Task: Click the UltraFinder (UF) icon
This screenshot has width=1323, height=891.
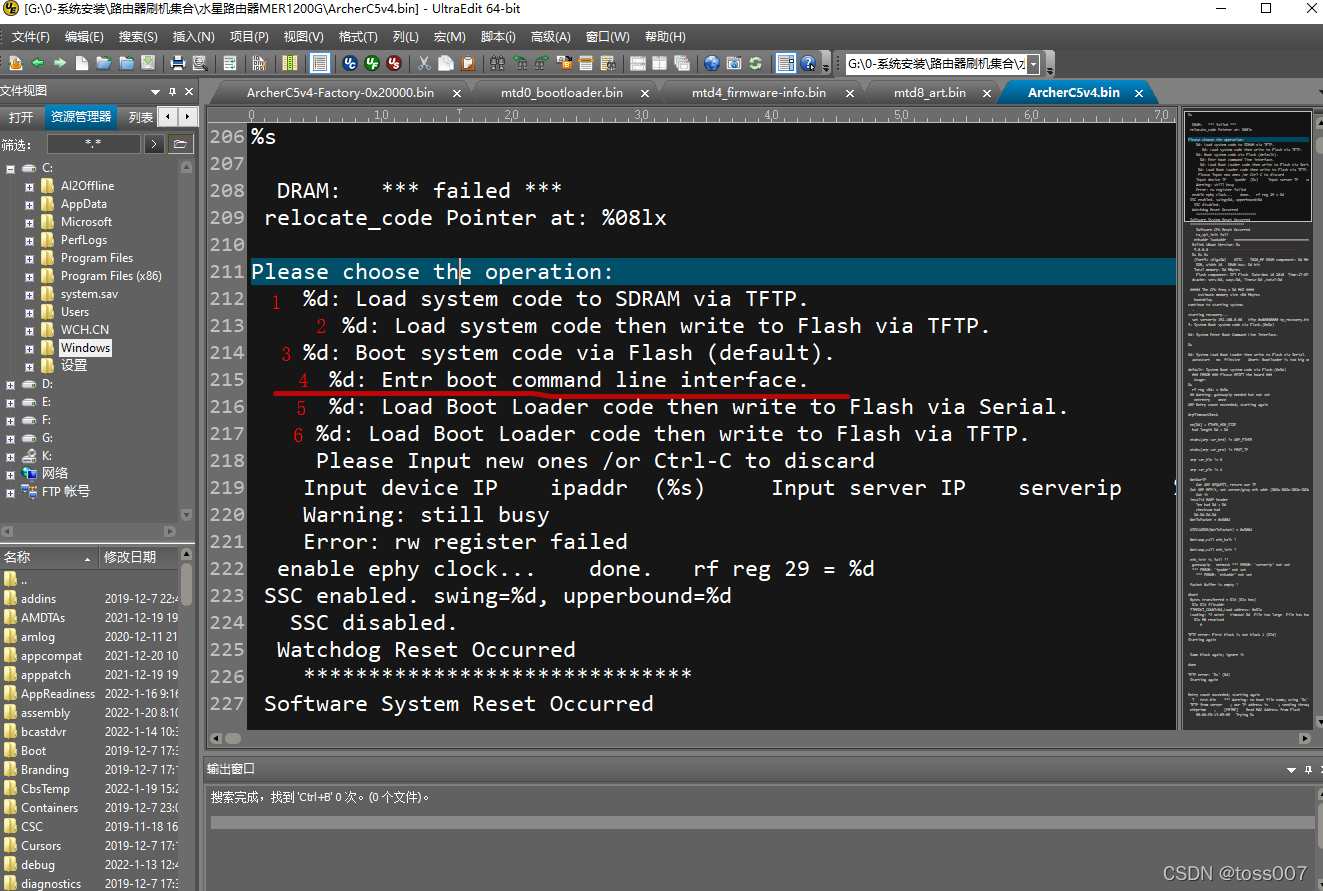Action: point(372,63)
